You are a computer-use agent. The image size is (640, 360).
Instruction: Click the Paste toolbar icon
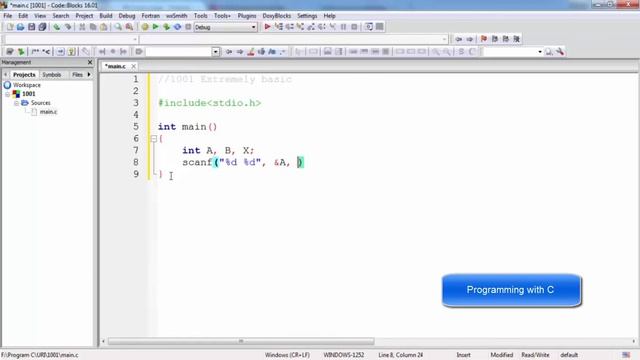(104, 27)
